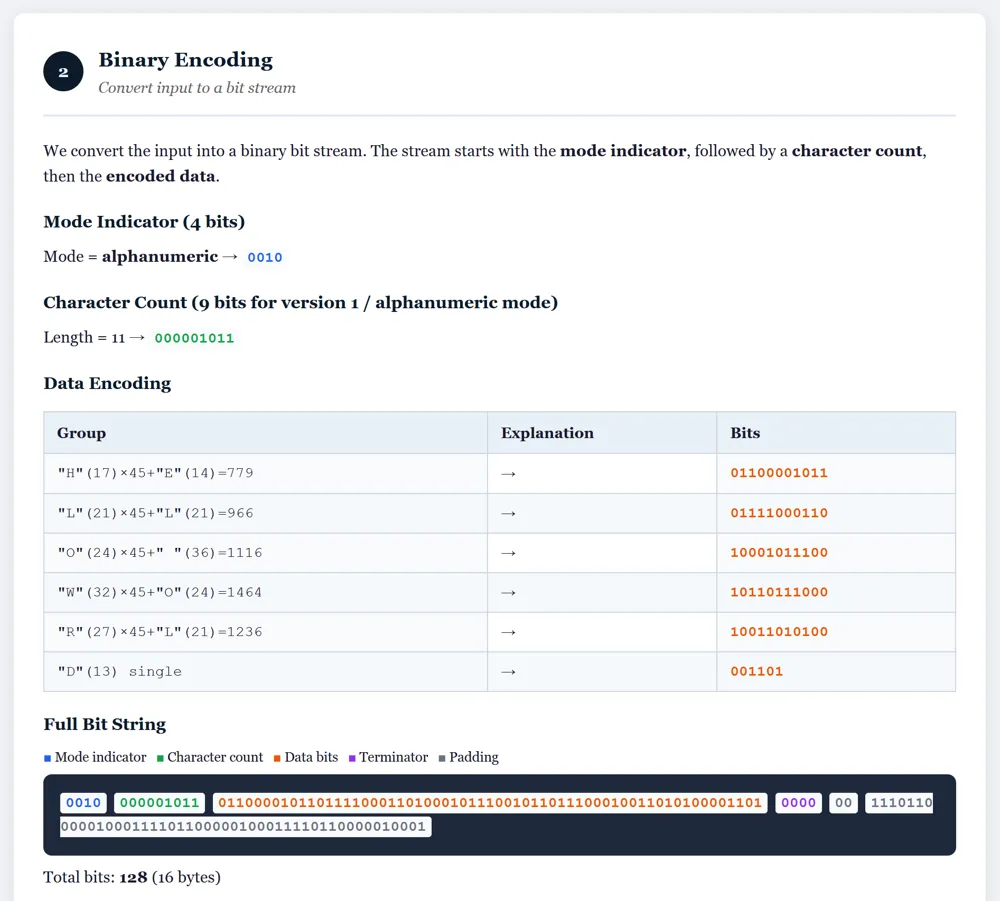This screenshot has height=901, width=1000.
Task: Click the orange Data bits legend square
Action: point(277,758)
